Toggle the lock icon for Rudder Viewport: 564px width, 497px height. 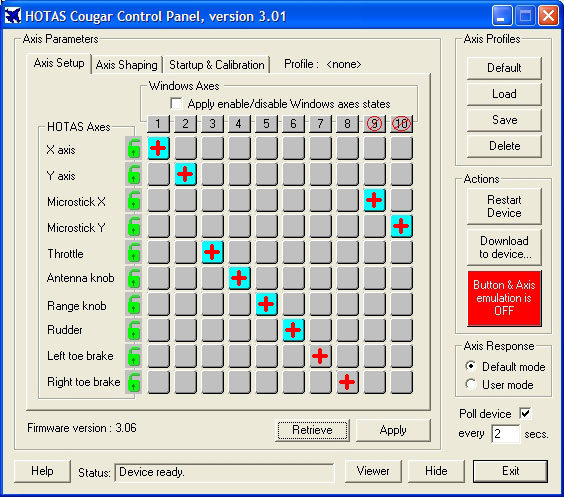pos(133,330)
